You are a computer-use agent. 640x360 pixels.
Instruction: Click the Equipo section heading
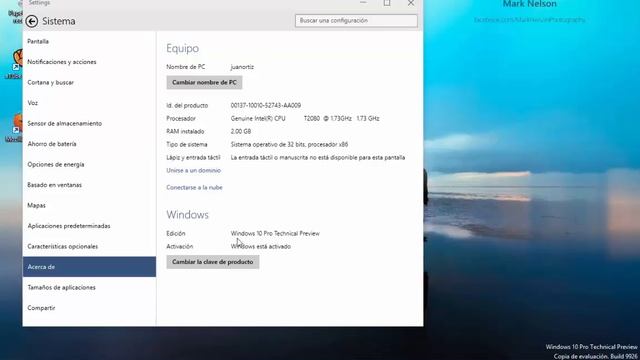pyautogui.click(x=182, y=48)
